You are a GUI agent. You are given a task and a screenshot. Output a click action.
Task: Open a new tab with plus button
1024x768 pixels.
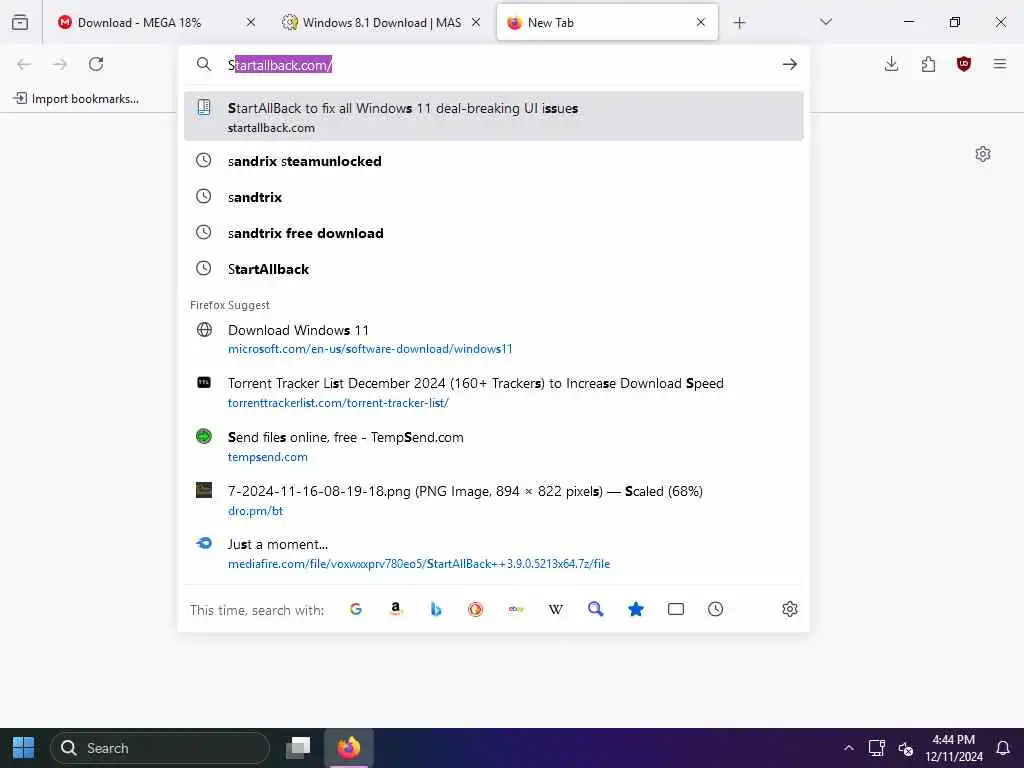(x=739, y=23)
